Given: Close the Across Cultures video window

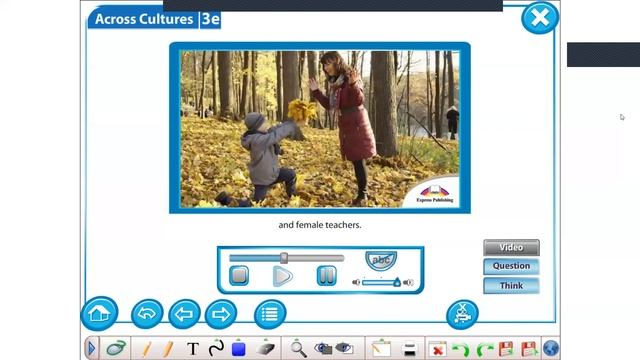Looking at the screenshot, I should (x=540, y=18).
